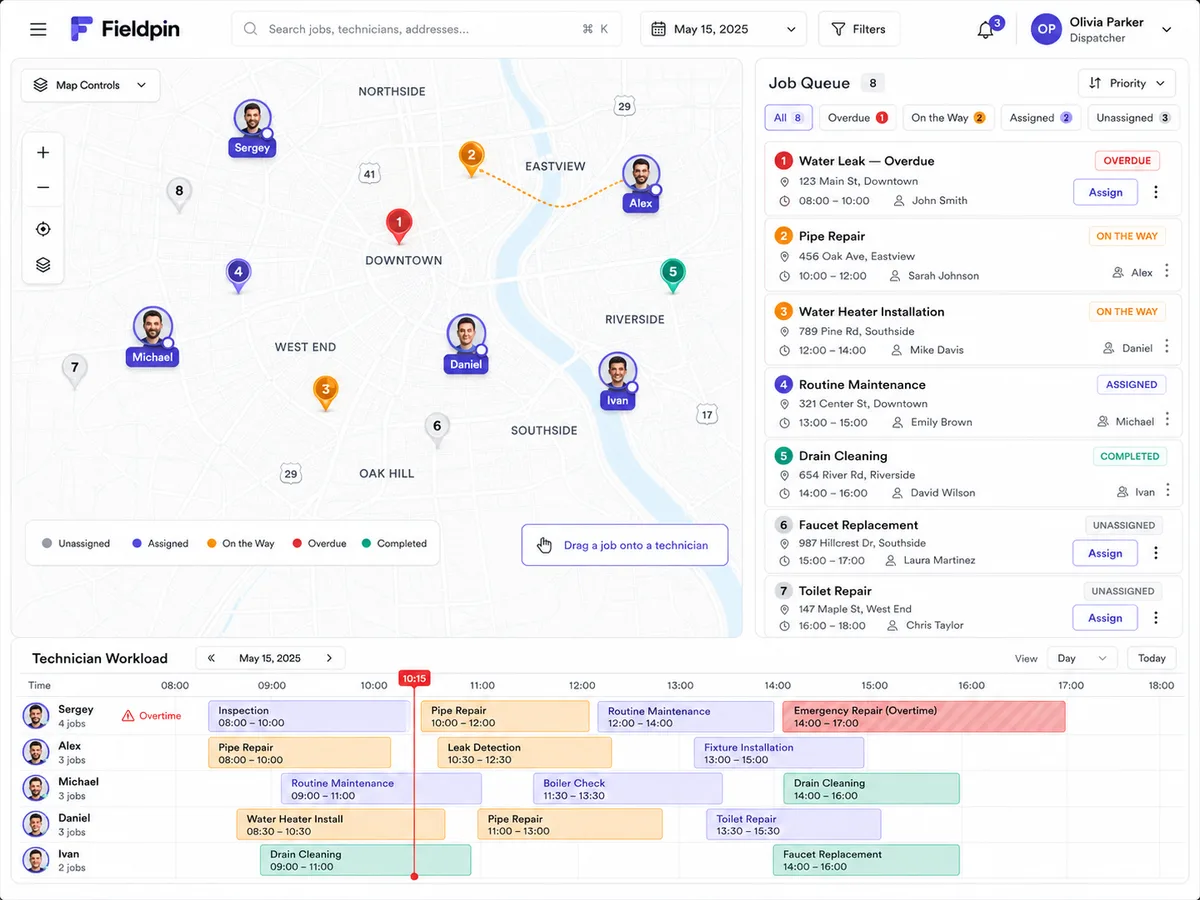Click Ivan's technician avatar on map
1200x900 pixels.
618,372
